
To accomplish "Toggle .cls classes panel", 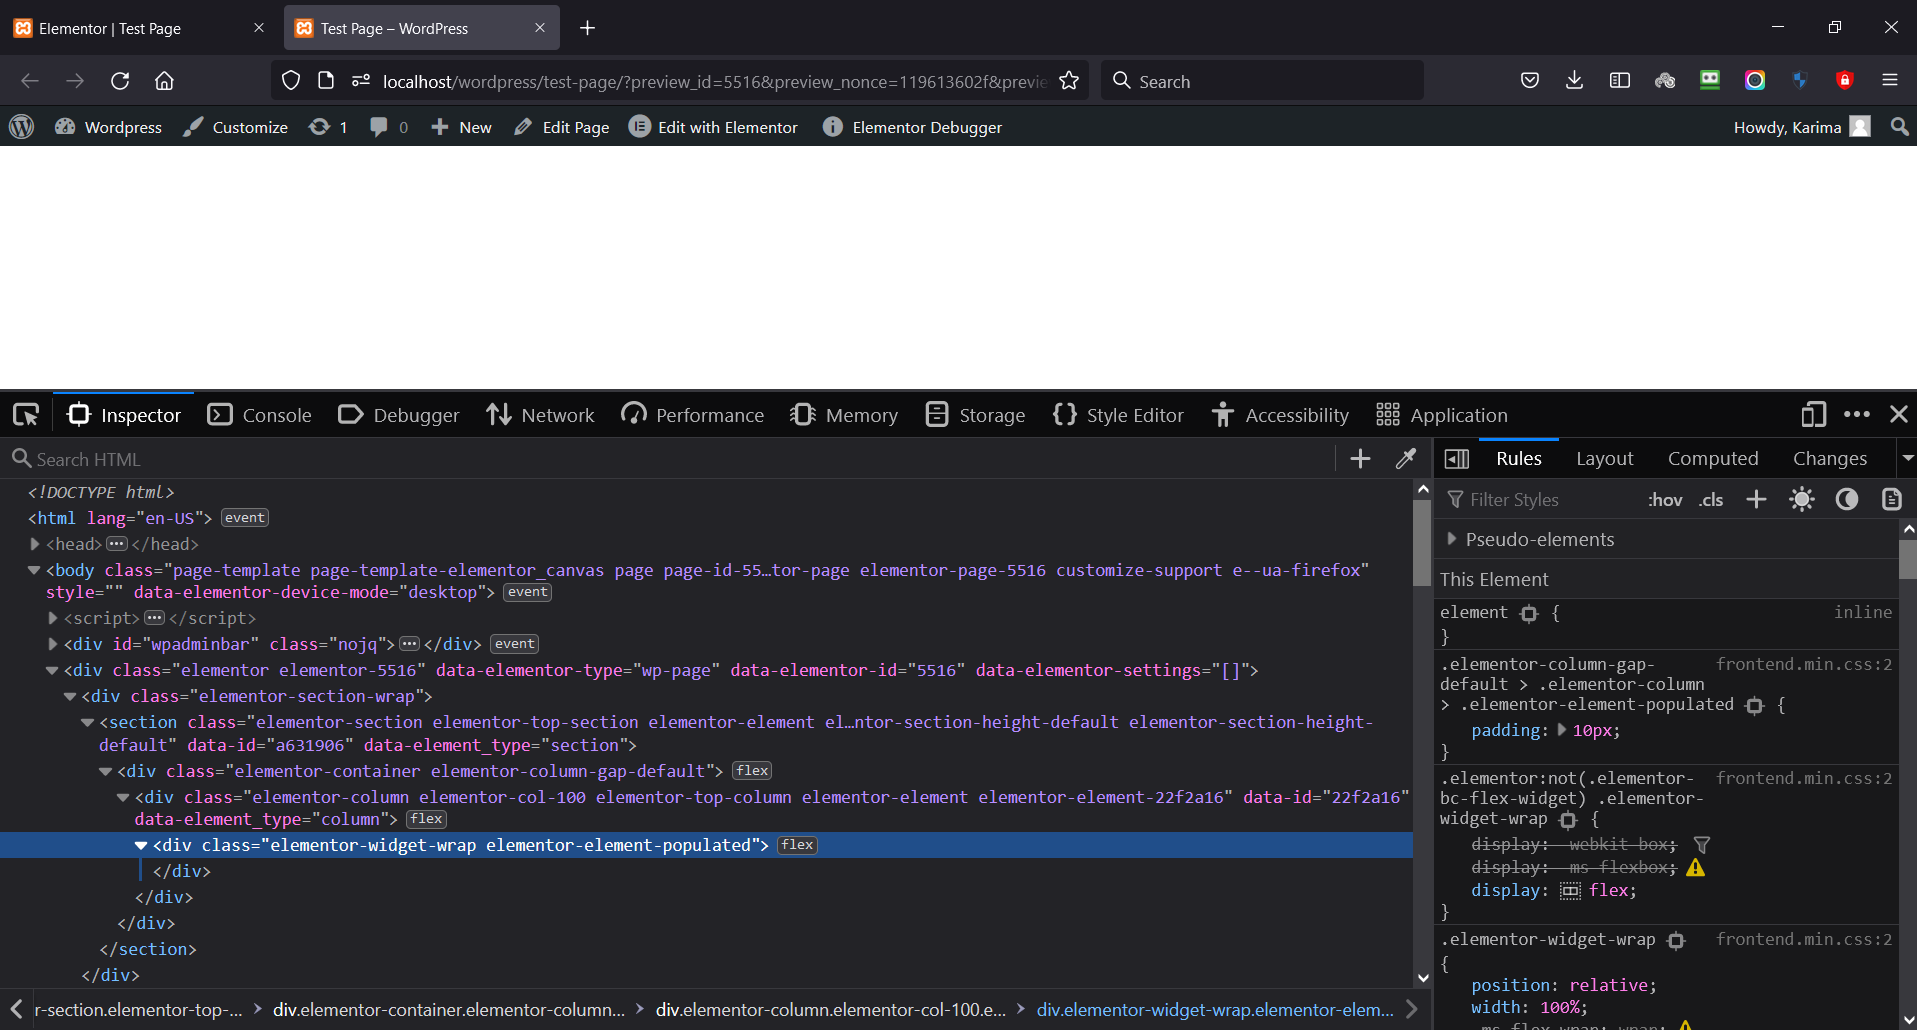I will 1711,500.
